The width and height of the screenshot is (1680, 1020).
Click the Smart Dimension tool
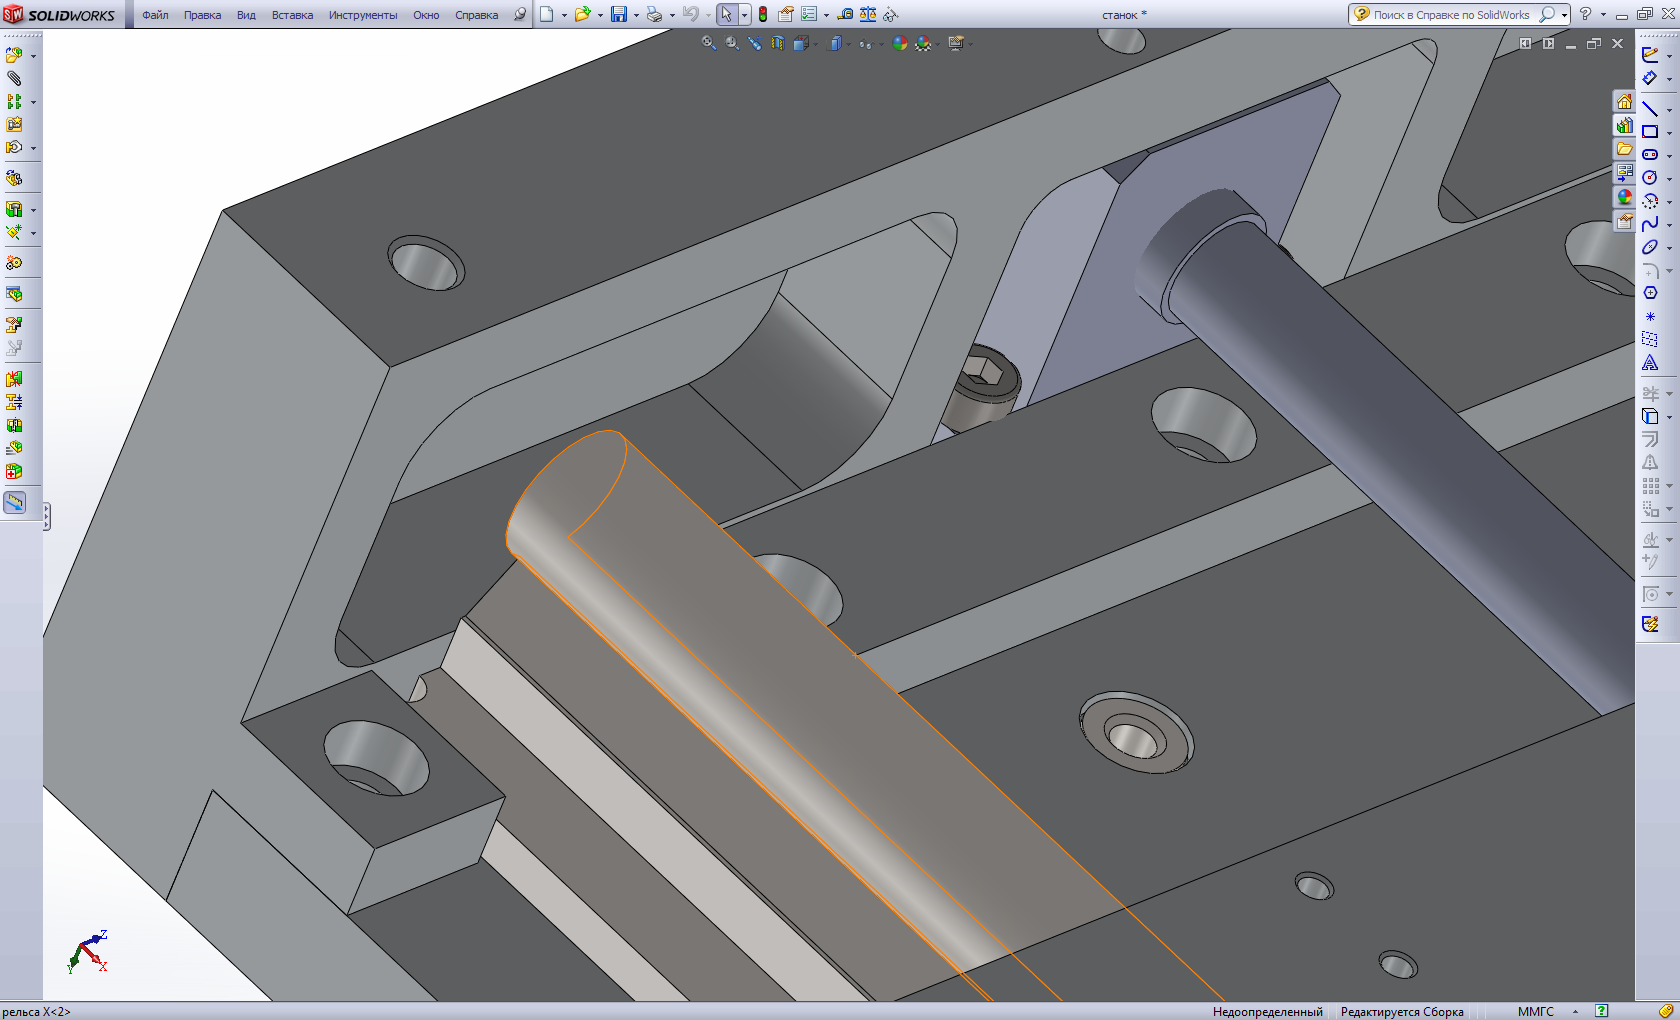pyautogui.click(x=1650, y=78)
